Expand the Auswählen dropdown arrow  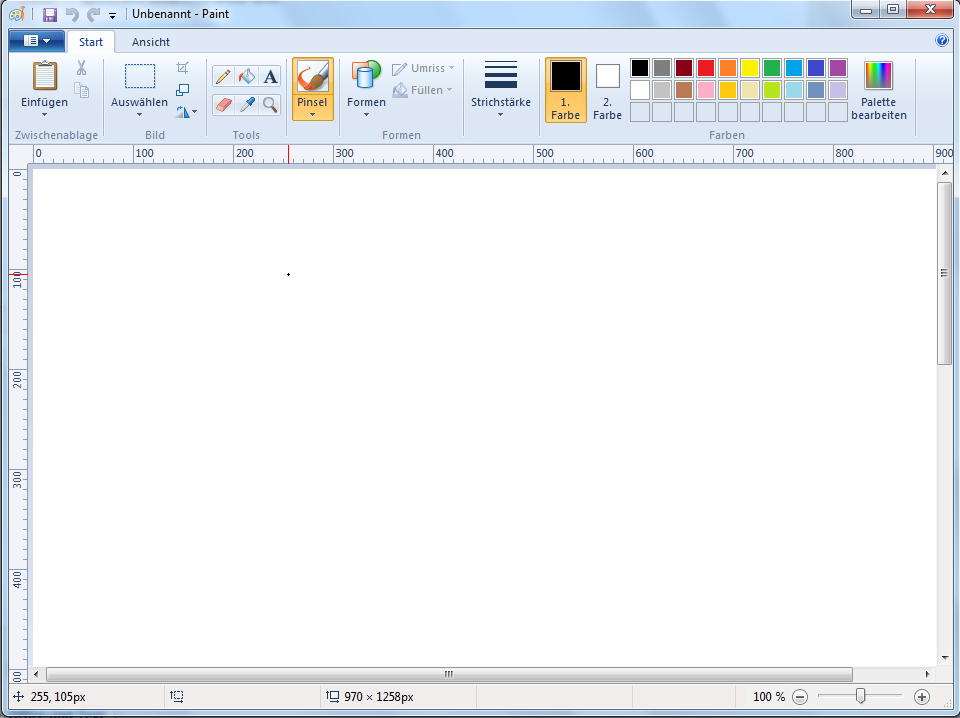point(139,114)
